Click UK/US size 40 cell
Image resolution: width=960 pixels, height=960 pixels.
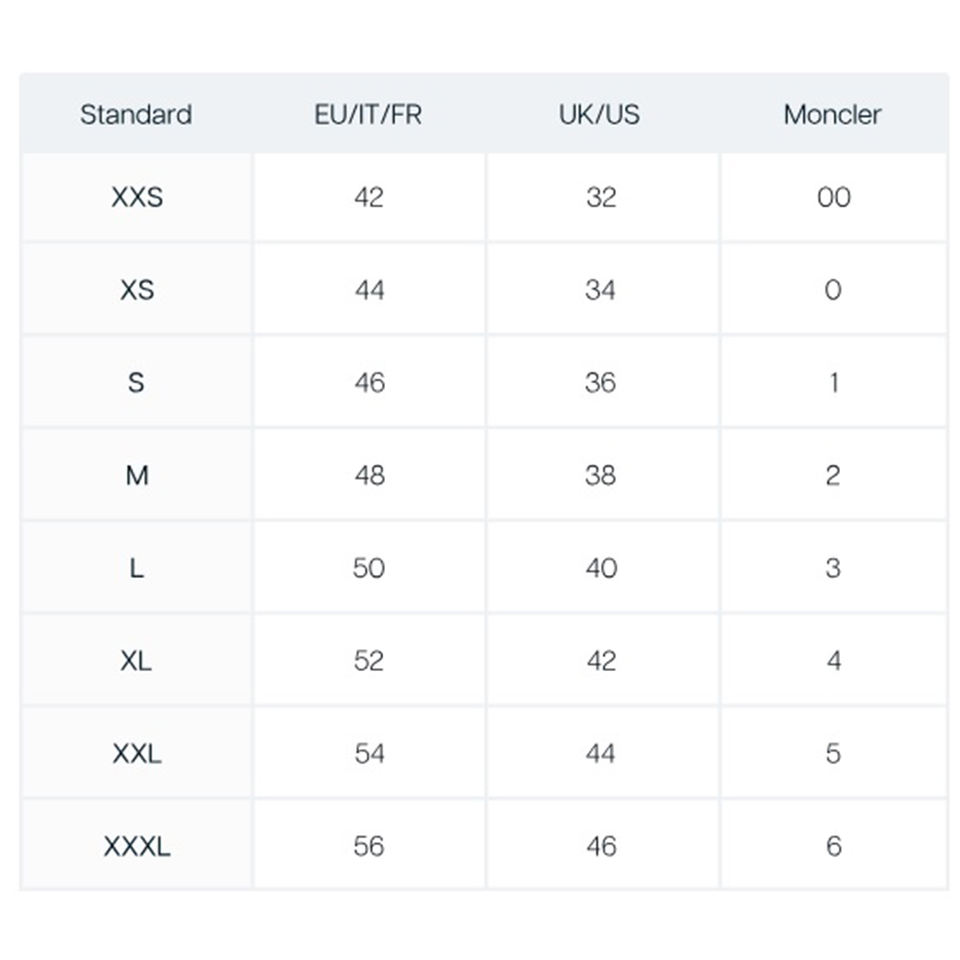pos(601,568)
